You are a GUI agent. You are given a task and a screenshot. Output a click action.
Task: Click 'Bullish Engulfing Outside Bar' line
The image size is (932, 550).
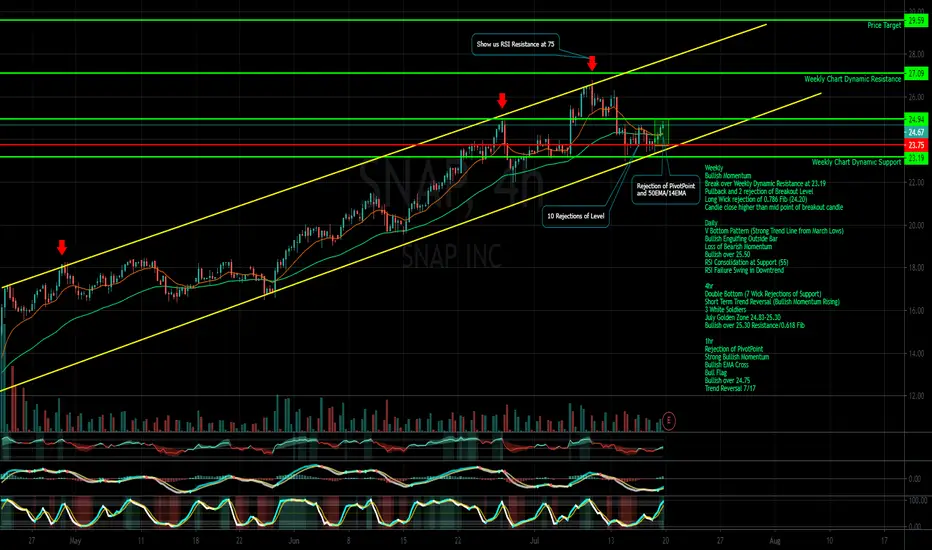click(x=741, y=238)
